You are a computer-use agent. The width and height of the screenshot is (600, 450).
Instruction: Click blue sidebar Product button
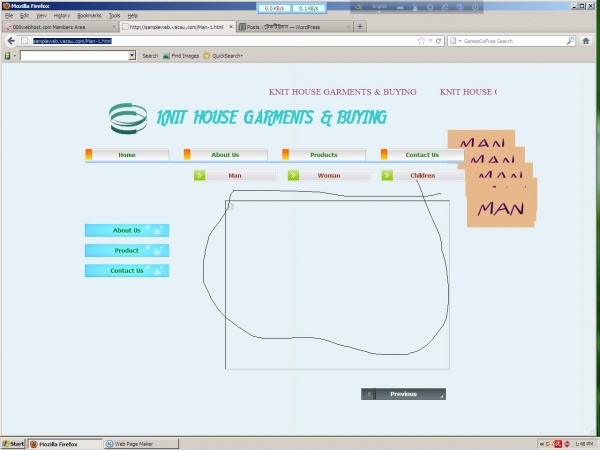click(127, 250)
